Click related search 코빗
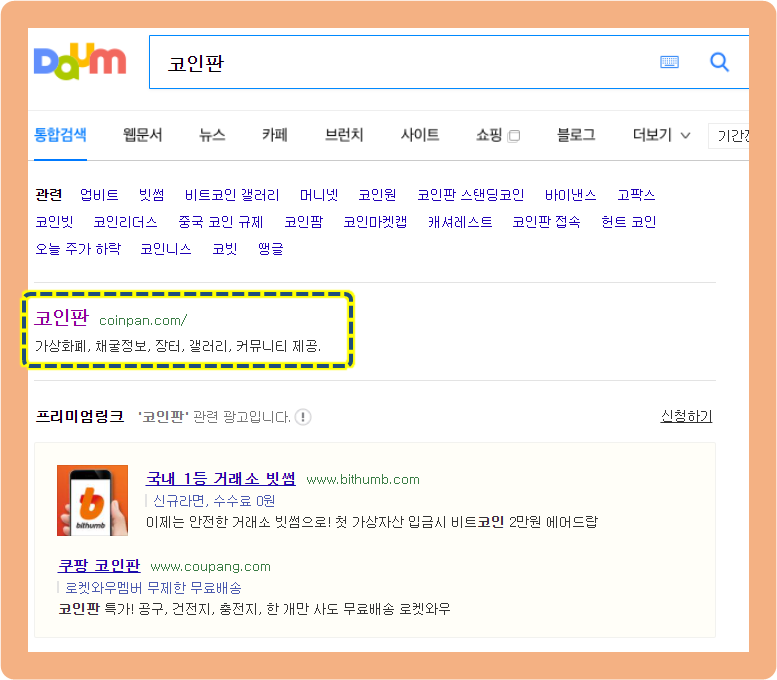Image resolution: width=777 pixels, height=680 pixels. coord(225,248)
